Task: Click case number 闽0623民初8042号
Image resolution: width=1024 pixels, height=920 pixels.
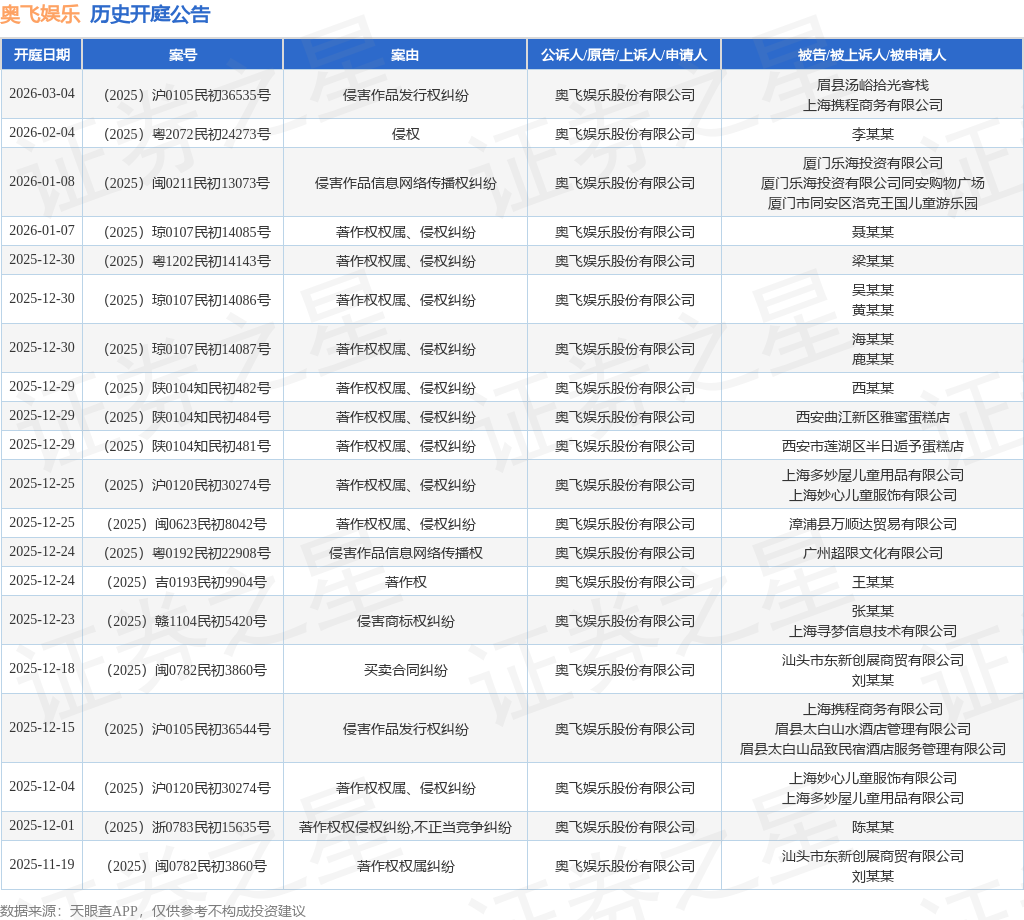Action: 187,524
